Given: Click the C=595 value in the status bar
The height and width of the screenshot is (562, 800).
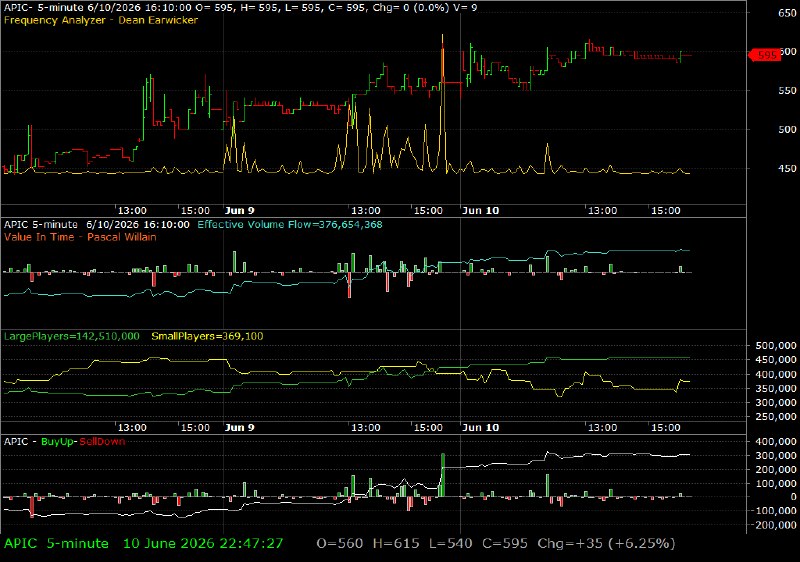Looking at the screenshot, I should coord(505,544).
